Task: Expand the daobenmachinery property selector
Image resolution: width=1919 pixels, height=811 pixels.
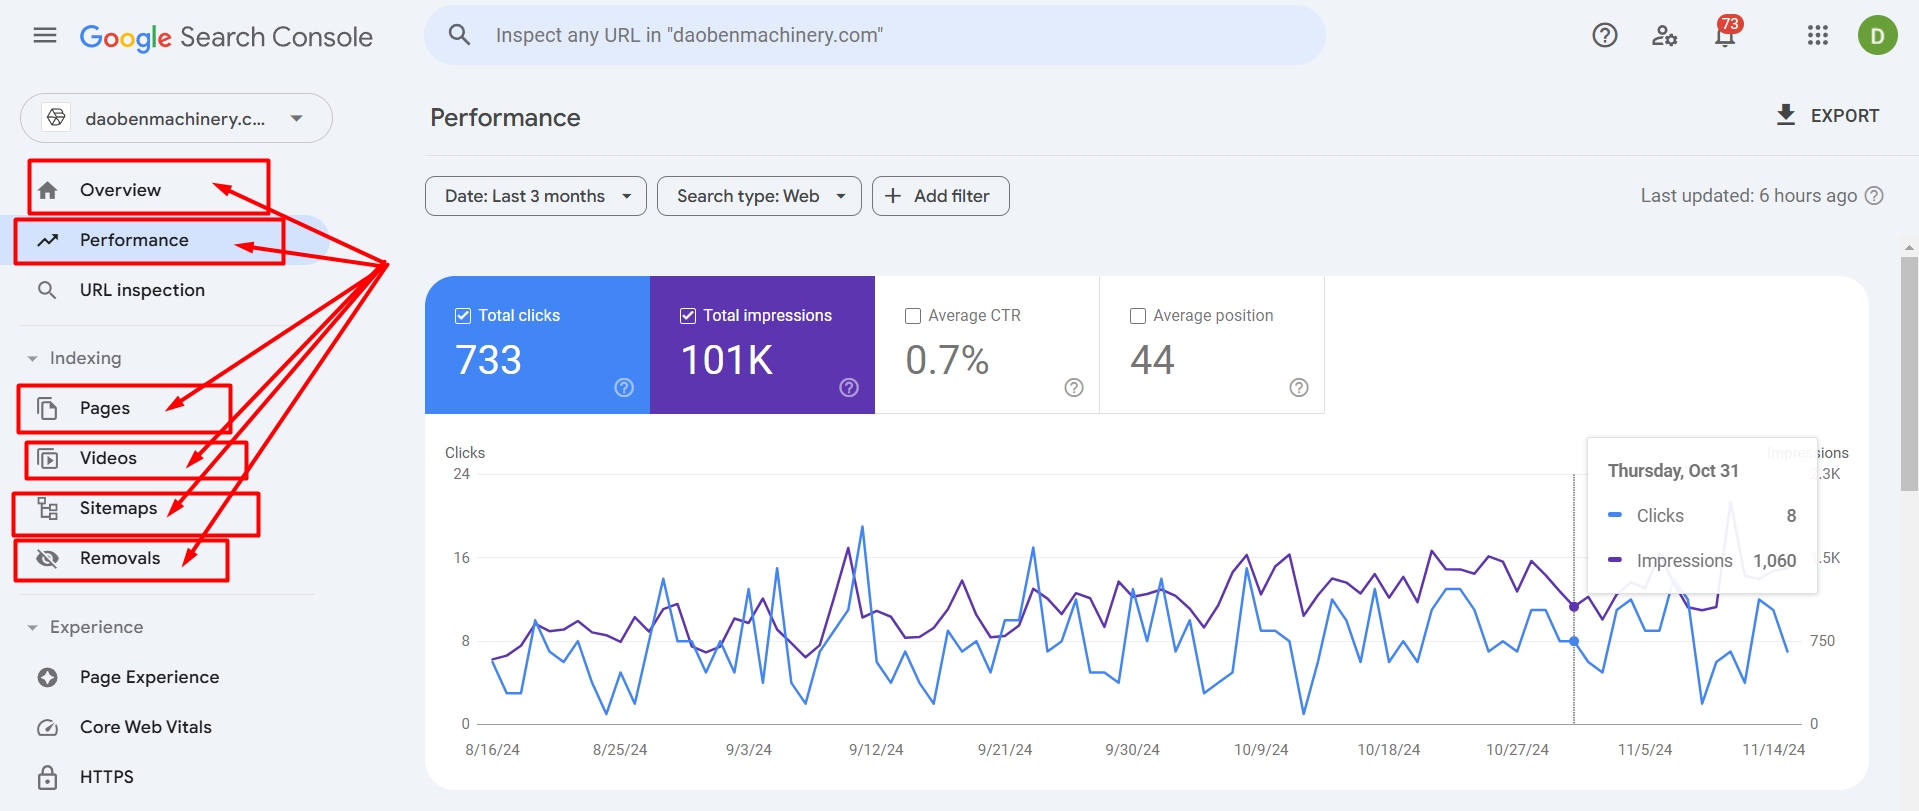Action: [176, 118]
